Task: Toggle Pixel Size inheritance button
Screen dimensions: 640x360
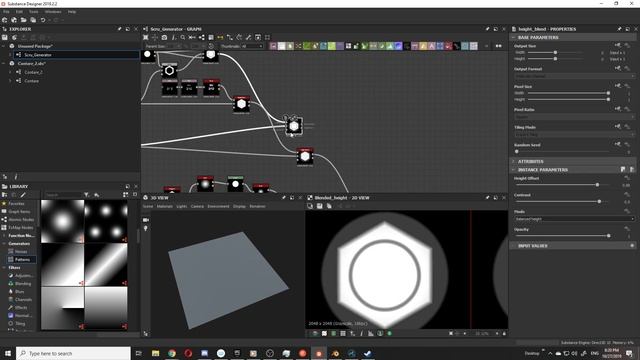Action: (618, 86)
